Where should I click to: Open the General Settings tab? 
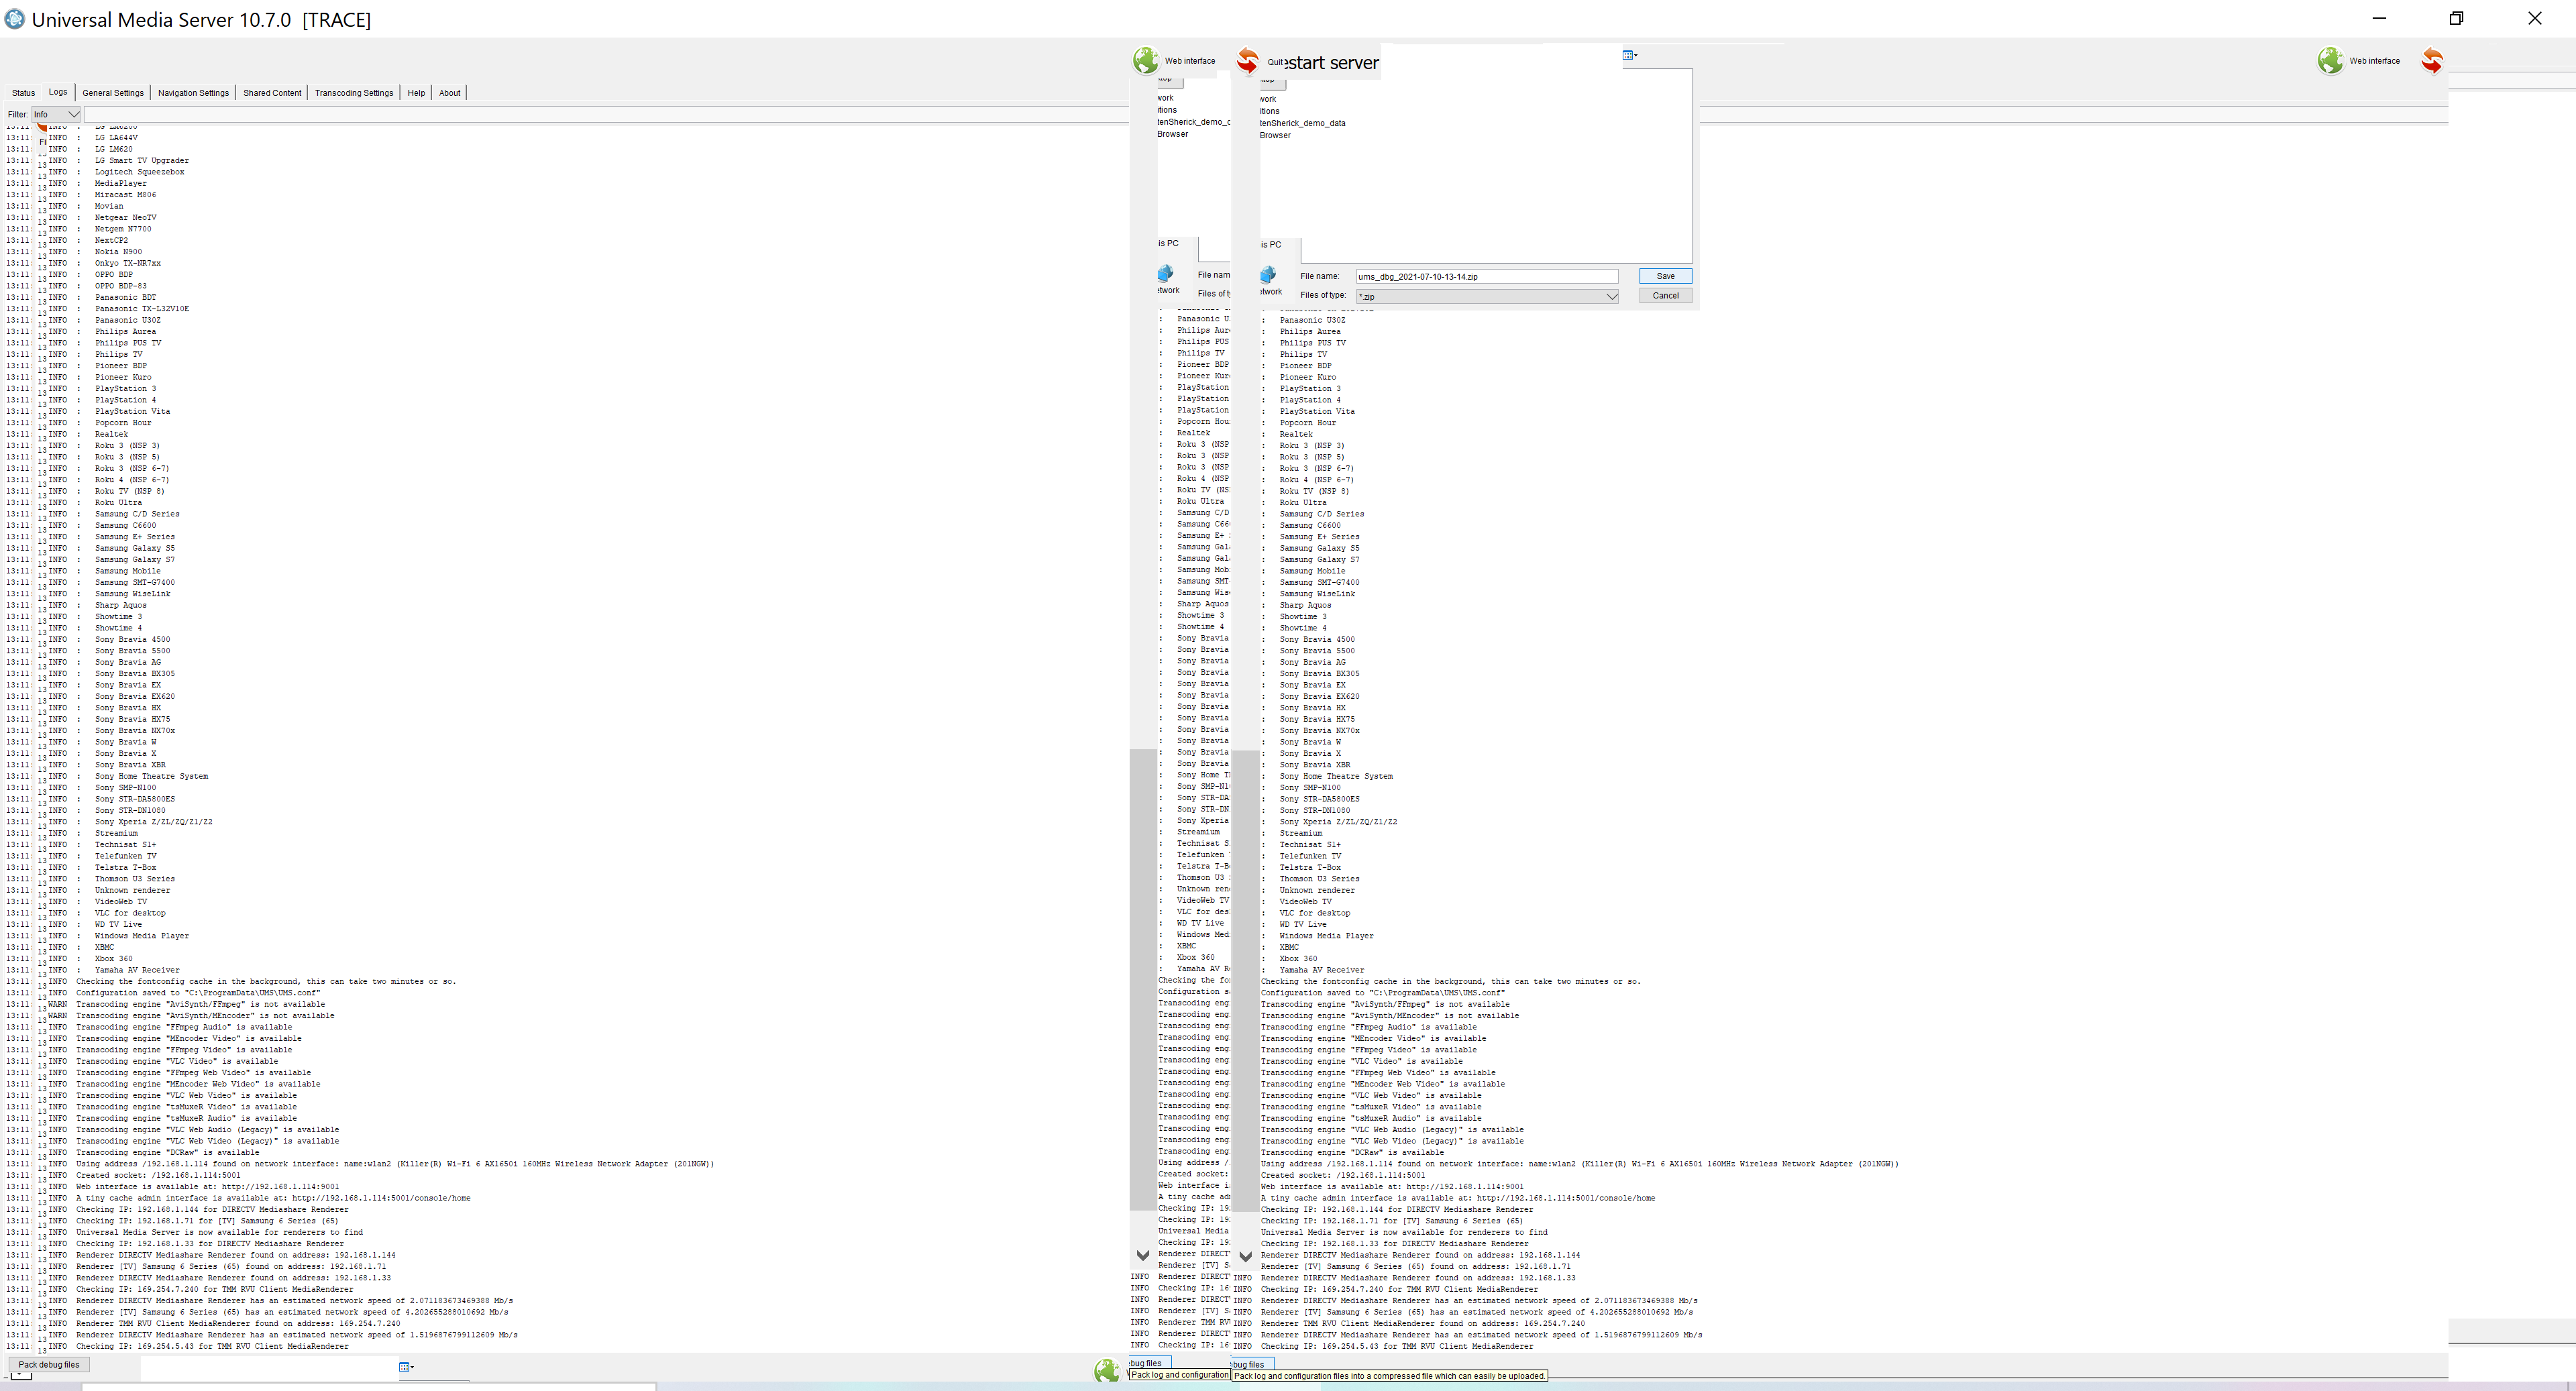pos(113,93)
